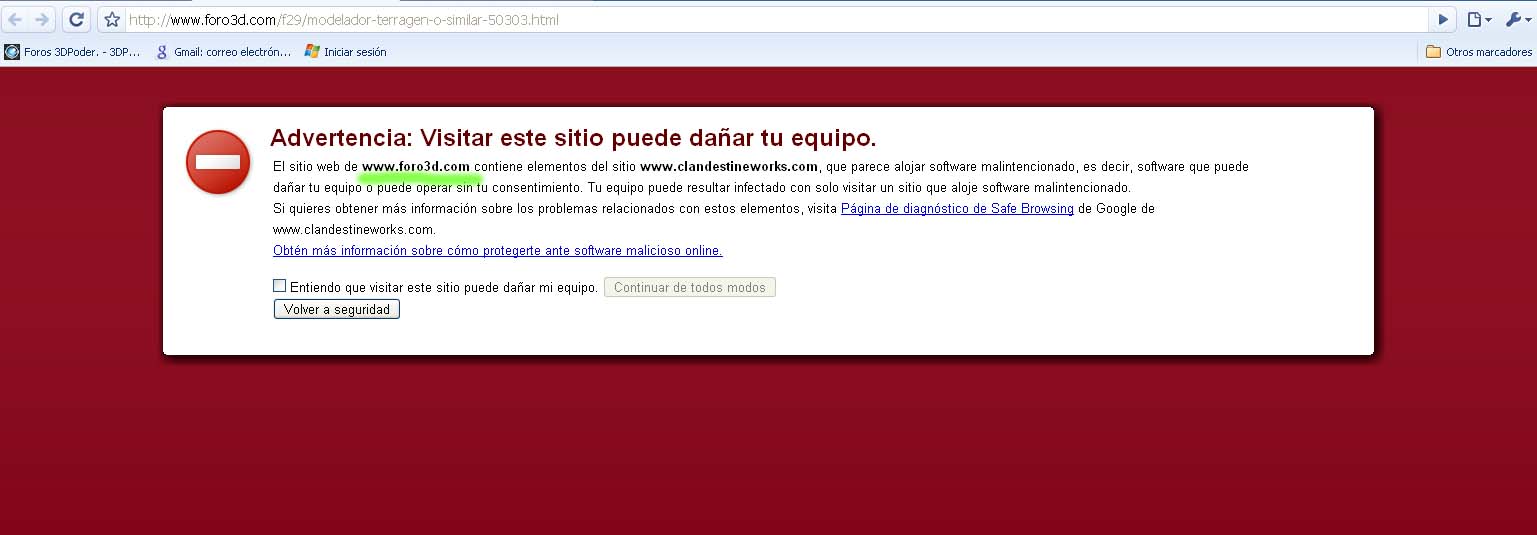Open the page menu icon

(x=1479, y=19)
